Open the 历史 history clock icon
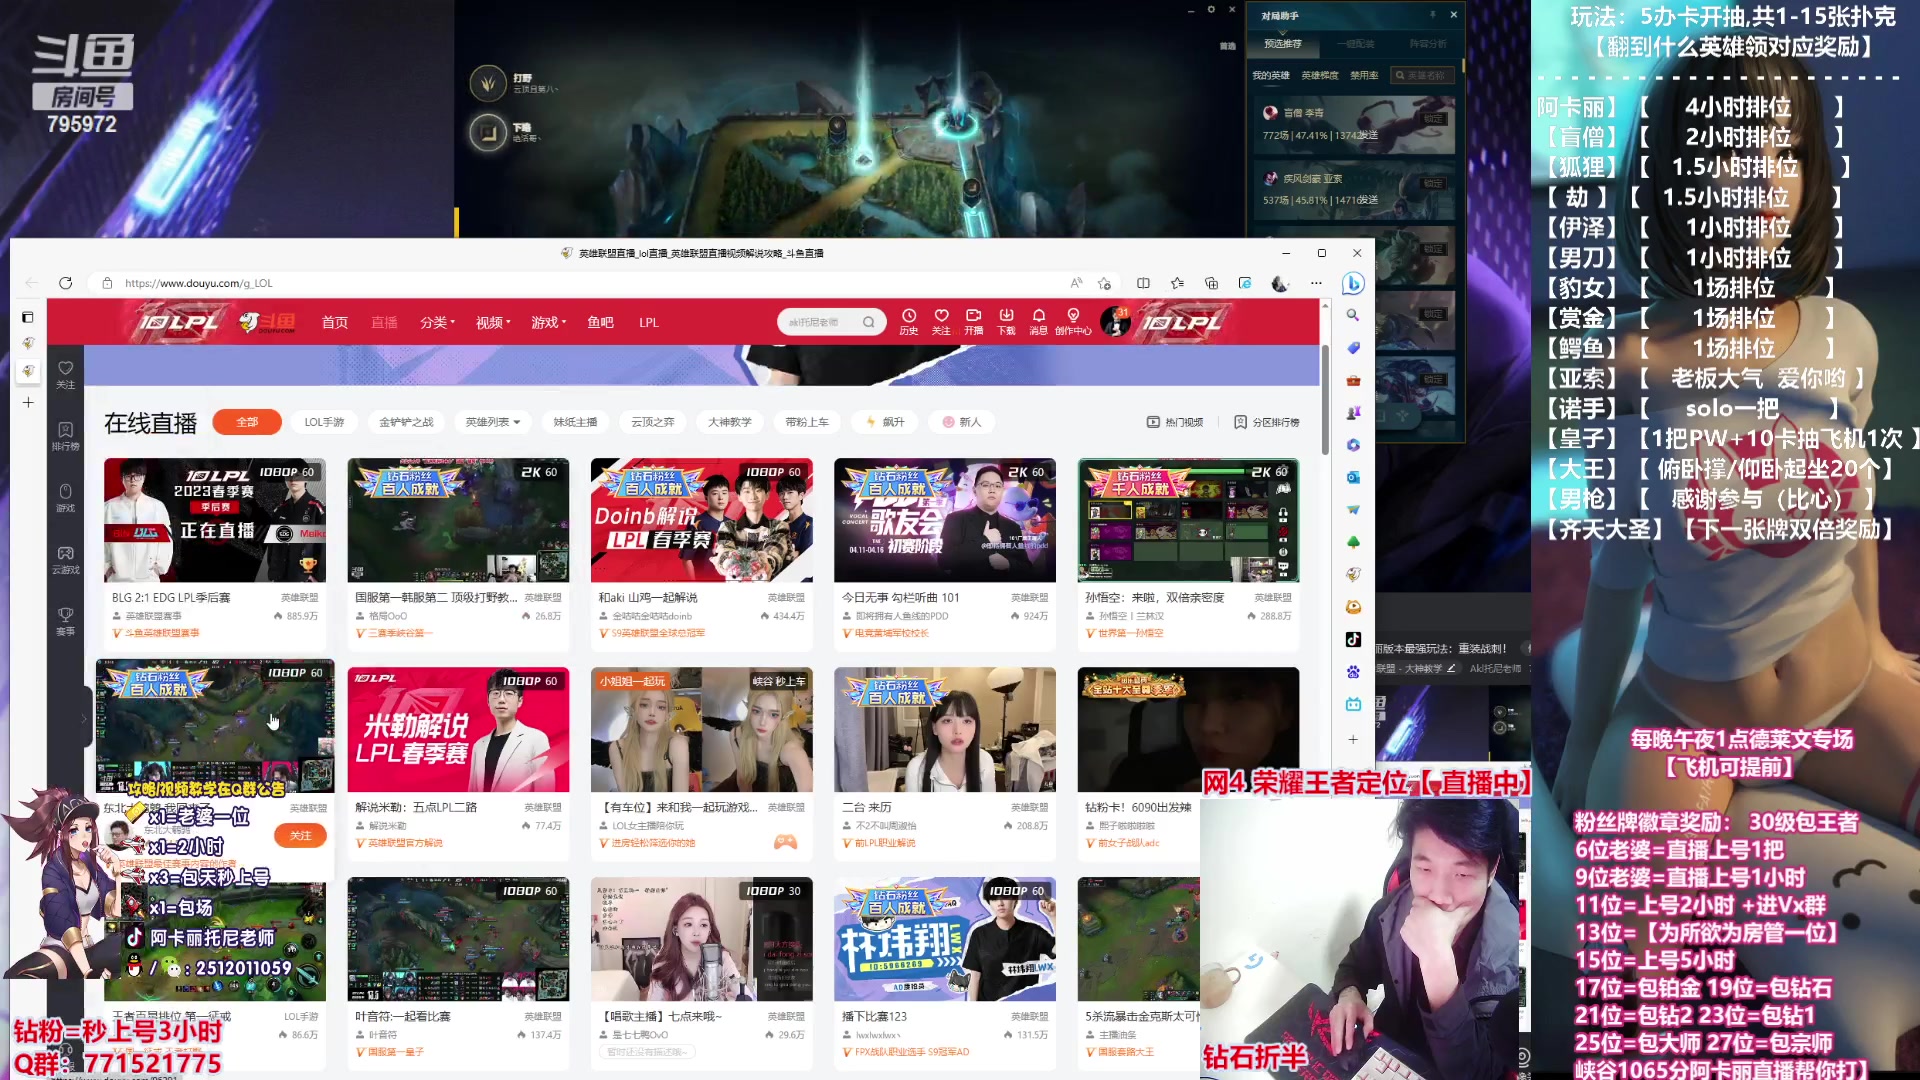1920x1080 pixels. [908, 317]
